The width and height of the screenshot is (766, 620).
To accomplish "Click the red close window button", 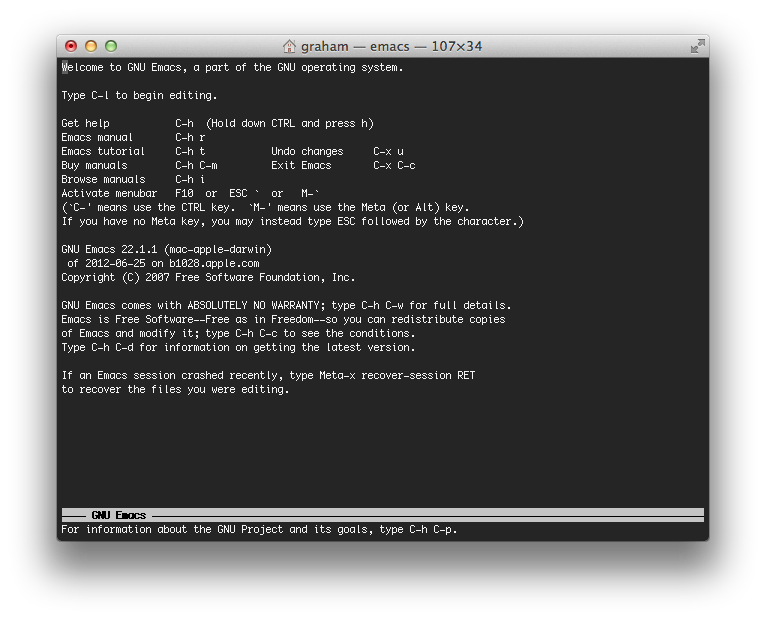I will pyautogui.click(x=71, y=46).
